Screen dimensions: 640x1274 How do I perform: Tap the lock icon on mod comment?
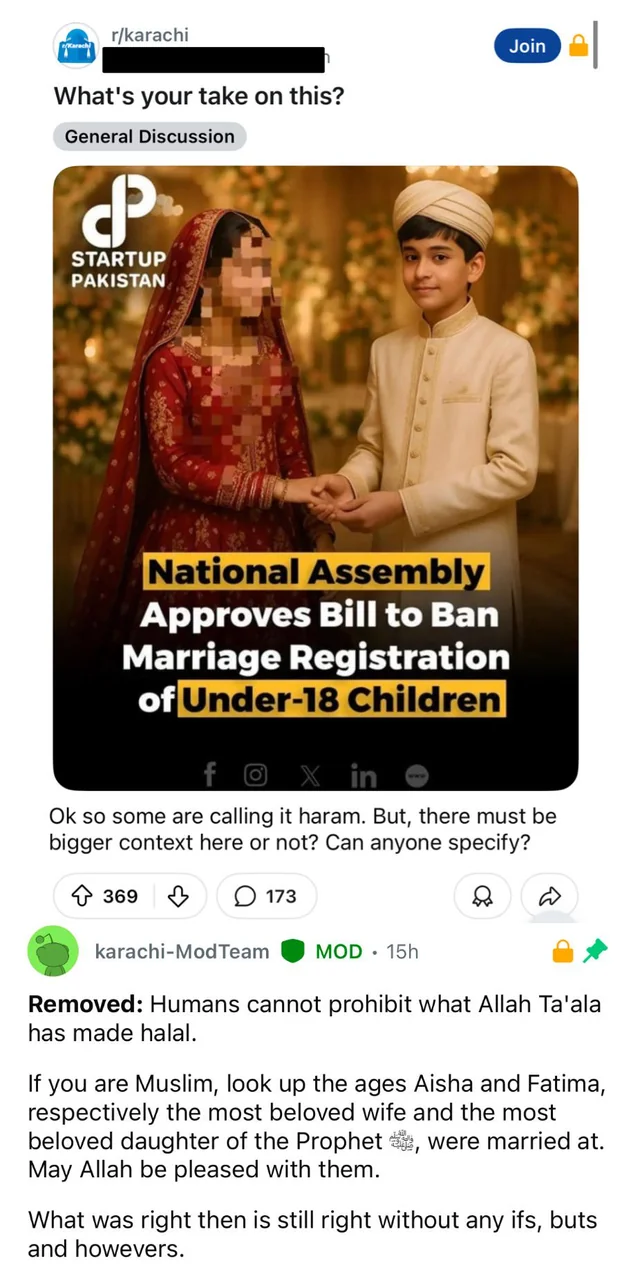click(563, 952)
